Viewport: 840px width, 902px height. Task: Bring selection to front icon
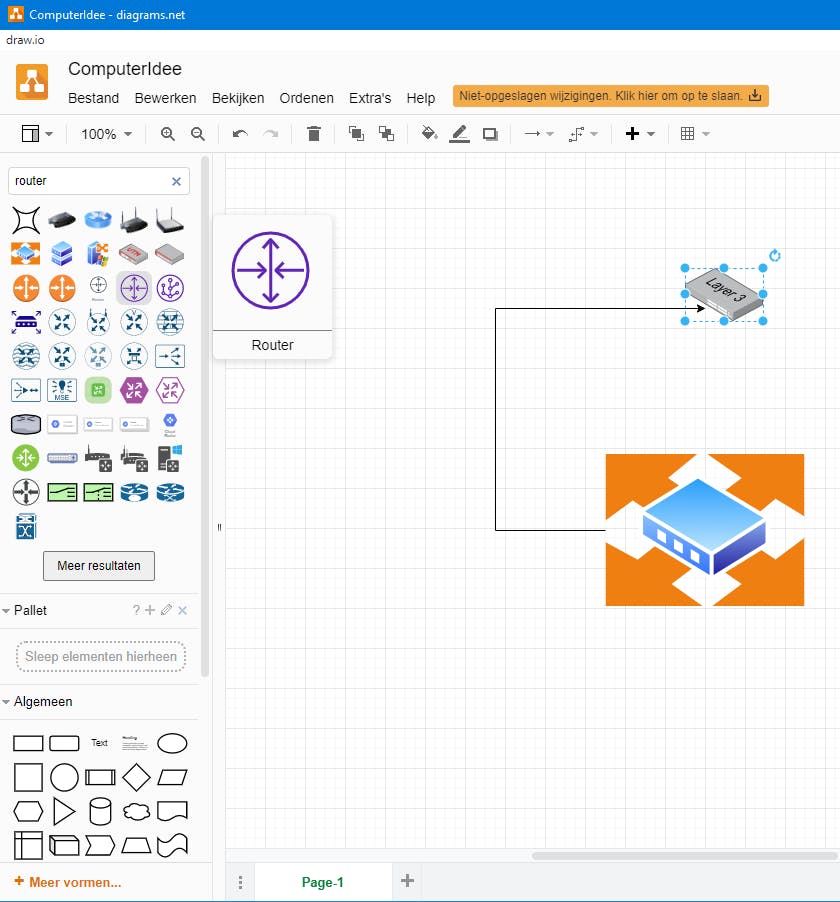click(x=356, y=134)
